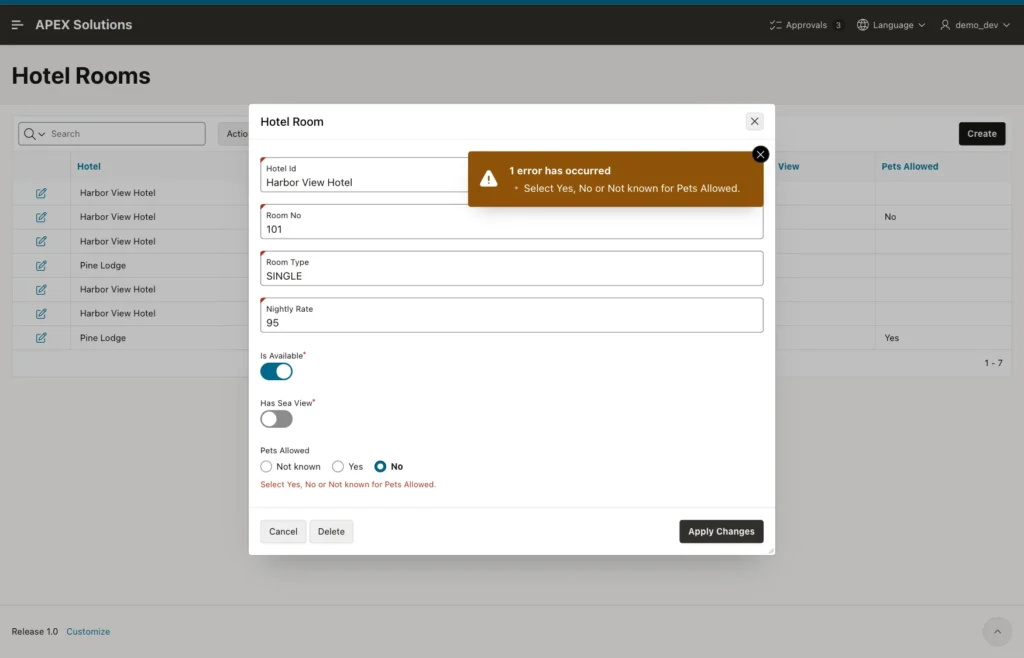Image resolution: width=1024 pixels, height=658 pixels.
Task: Open the search column selector chevron
Action: point(42,134)
